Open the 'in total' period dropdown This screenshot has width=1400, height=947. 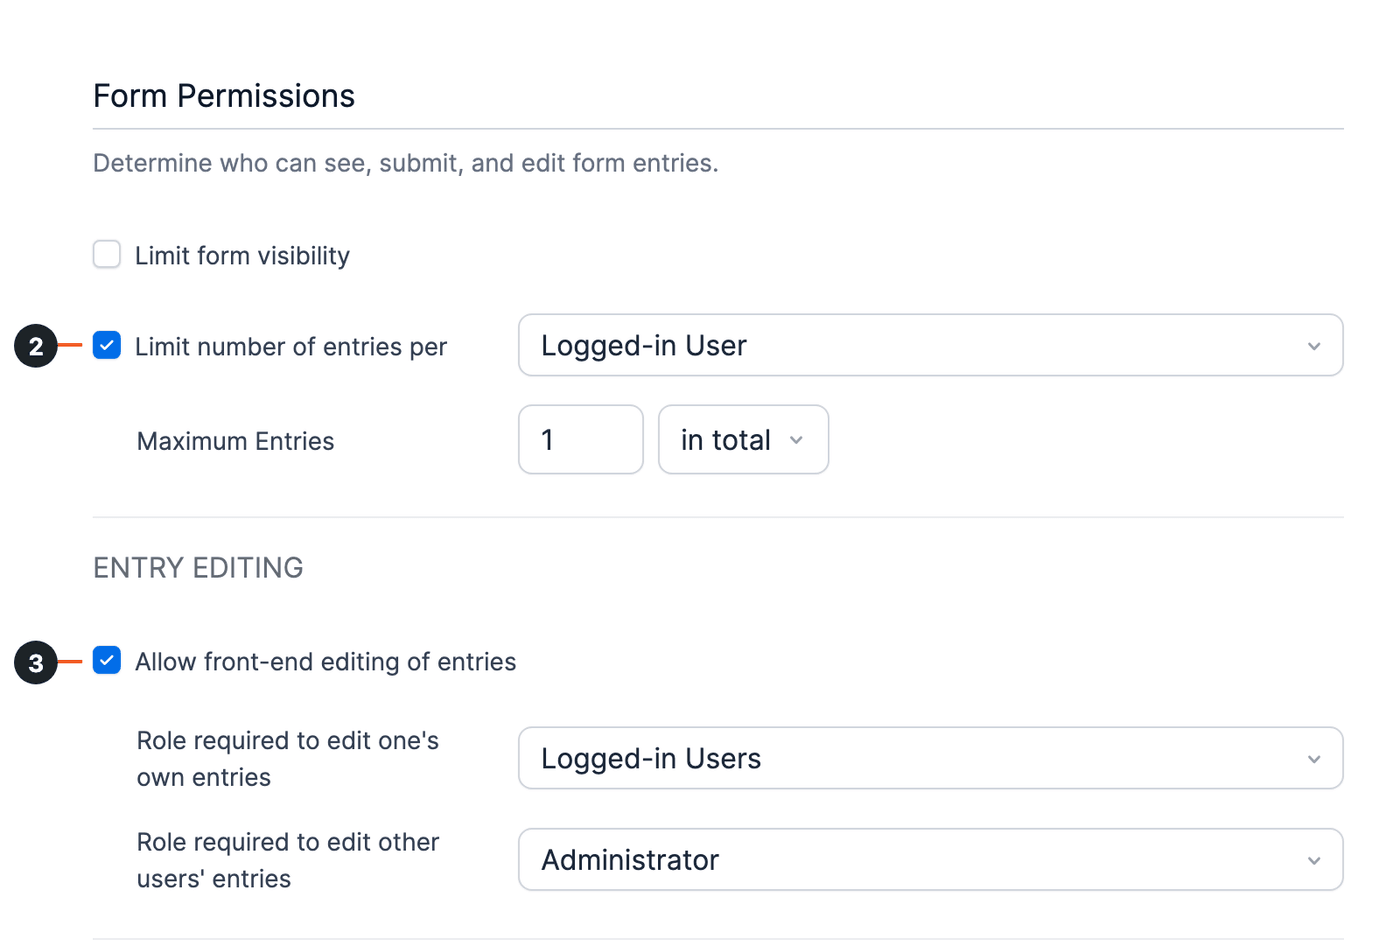coord(743,439)
